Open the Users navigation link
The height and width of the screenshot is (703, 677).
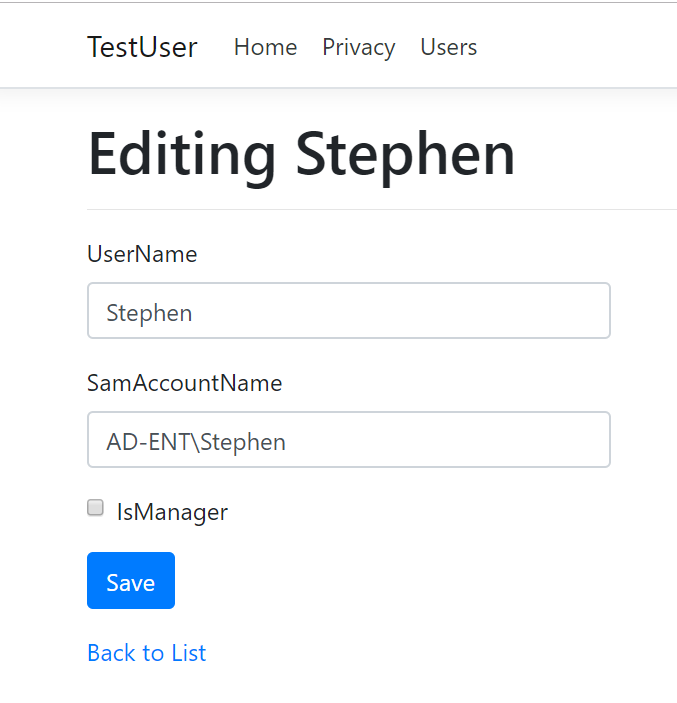coord(449,47)
